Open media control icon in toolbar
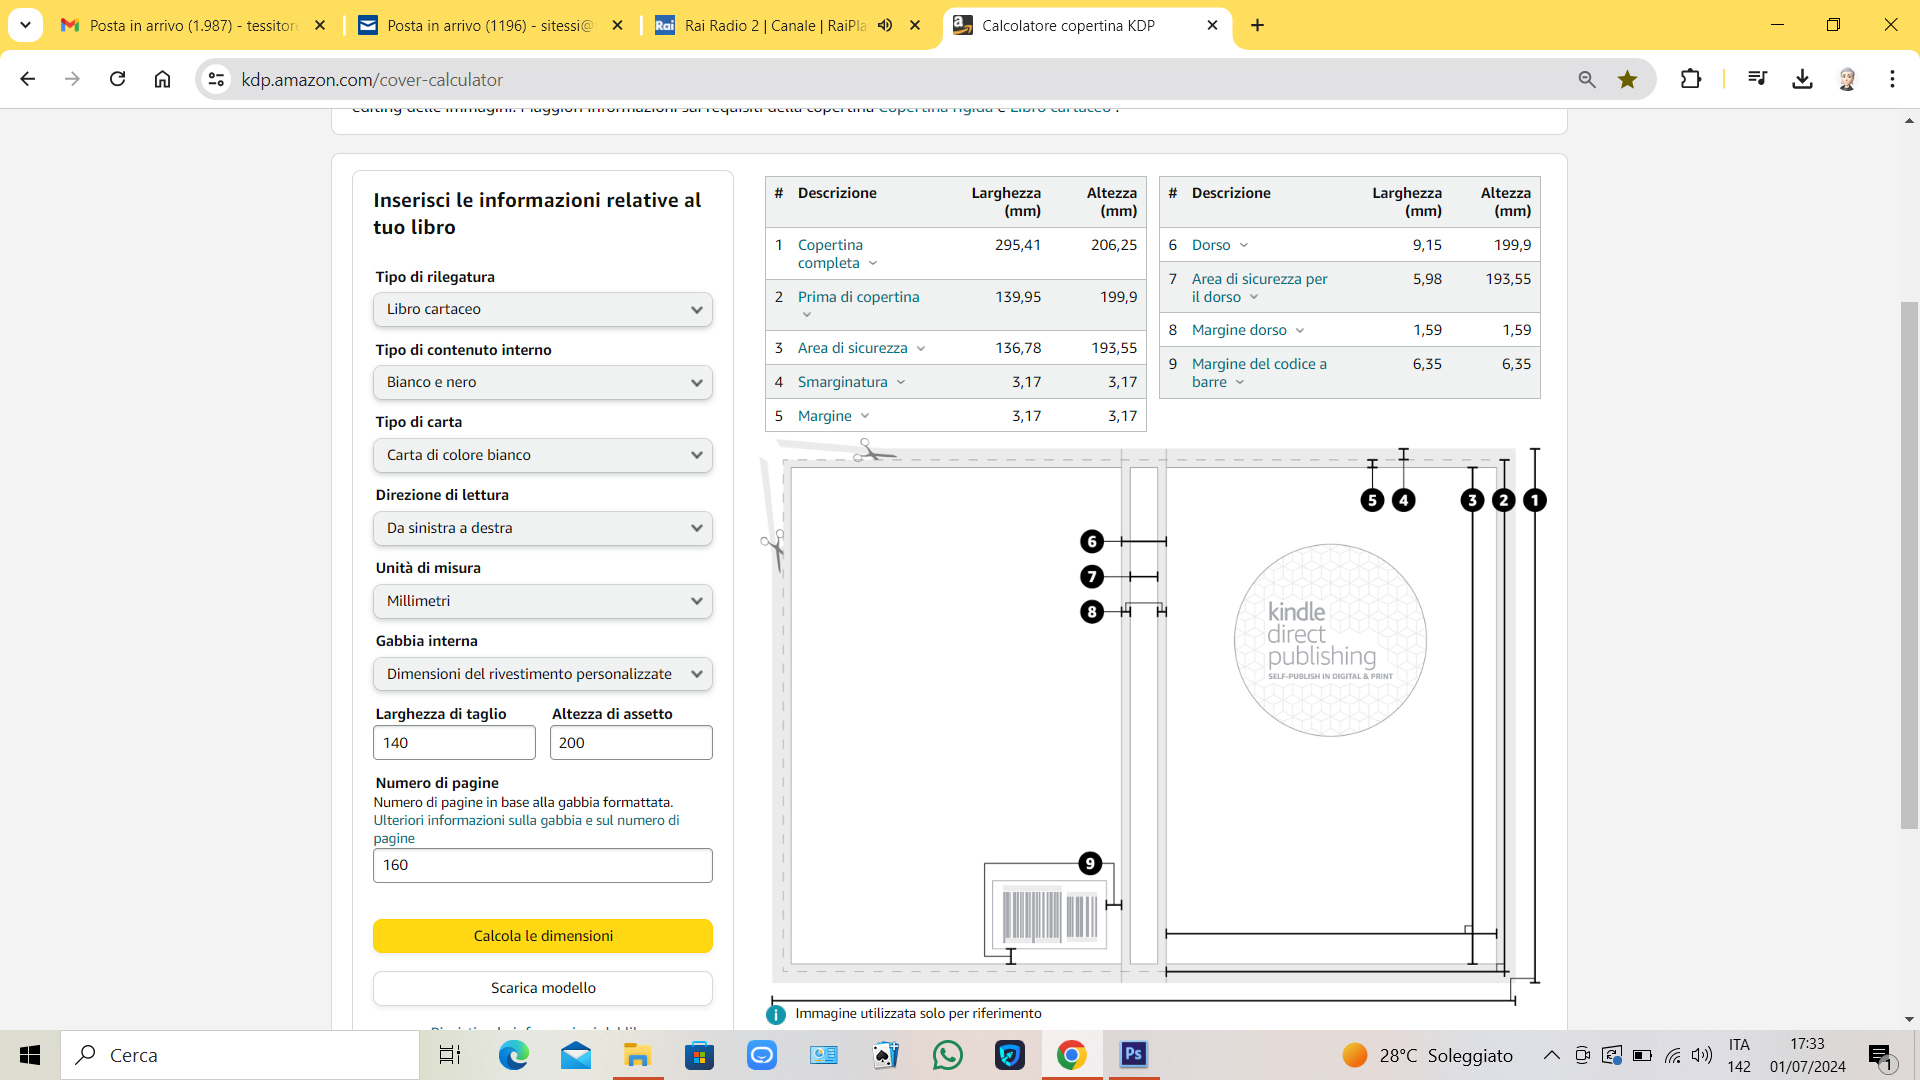This screenshot has height=1080, width=1920. tap(1757, 79)
